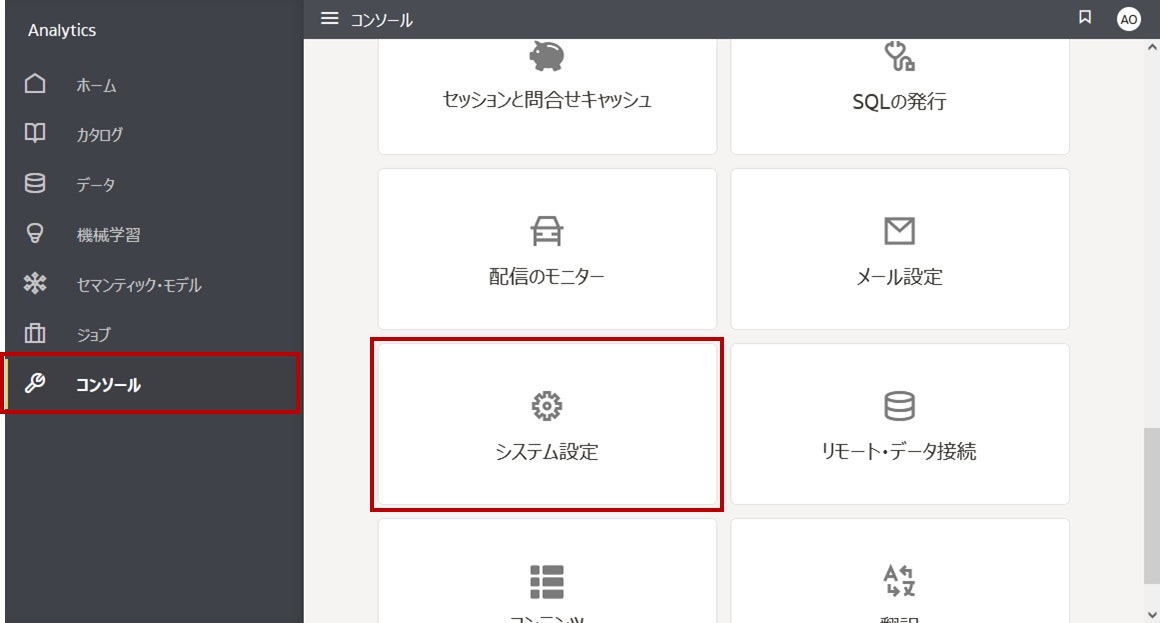Click the piggy bank cache icon
The image size is (1160, 623).
click(547, 55)
